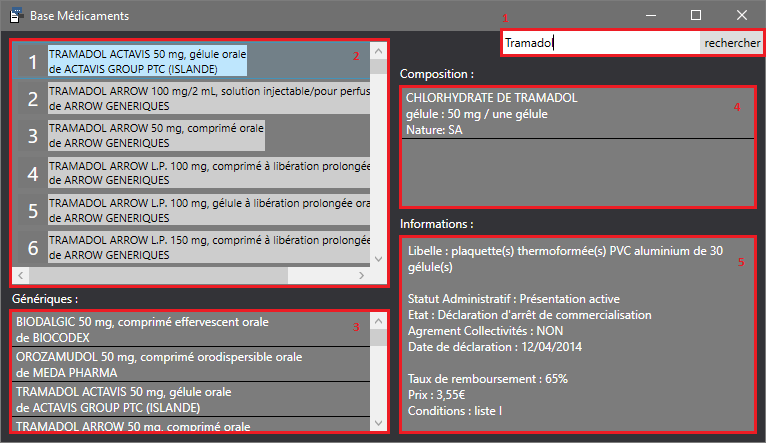Maximize the Base Médicaments window
The height and width of the screenshot is (443, 766).
696,16
